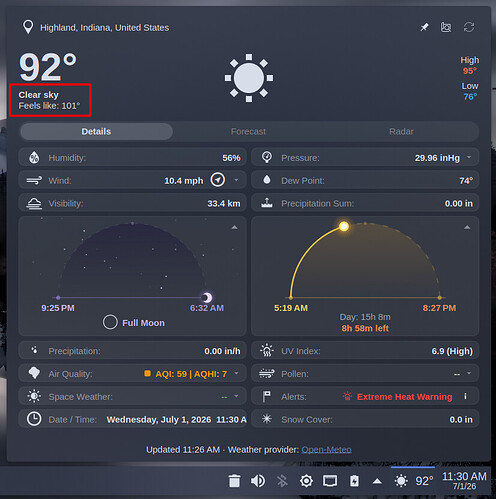Refresh the weather data
The height and width of the screenshot is (499, 496).
469,27
